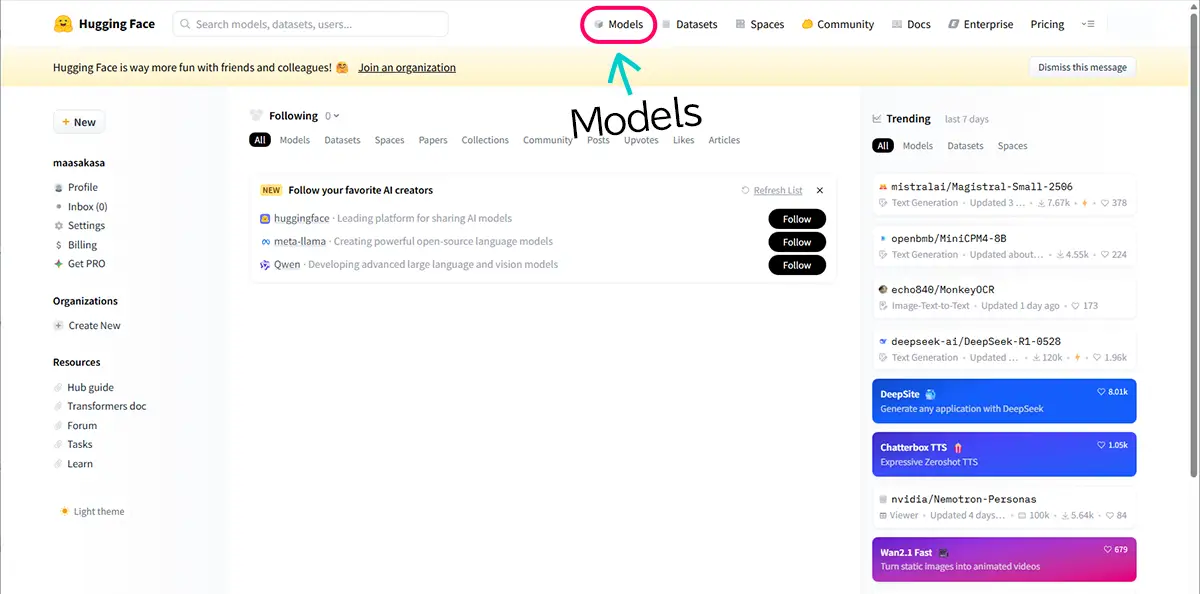Open the Chatterbox TTS space card

tap(1004, 454)
